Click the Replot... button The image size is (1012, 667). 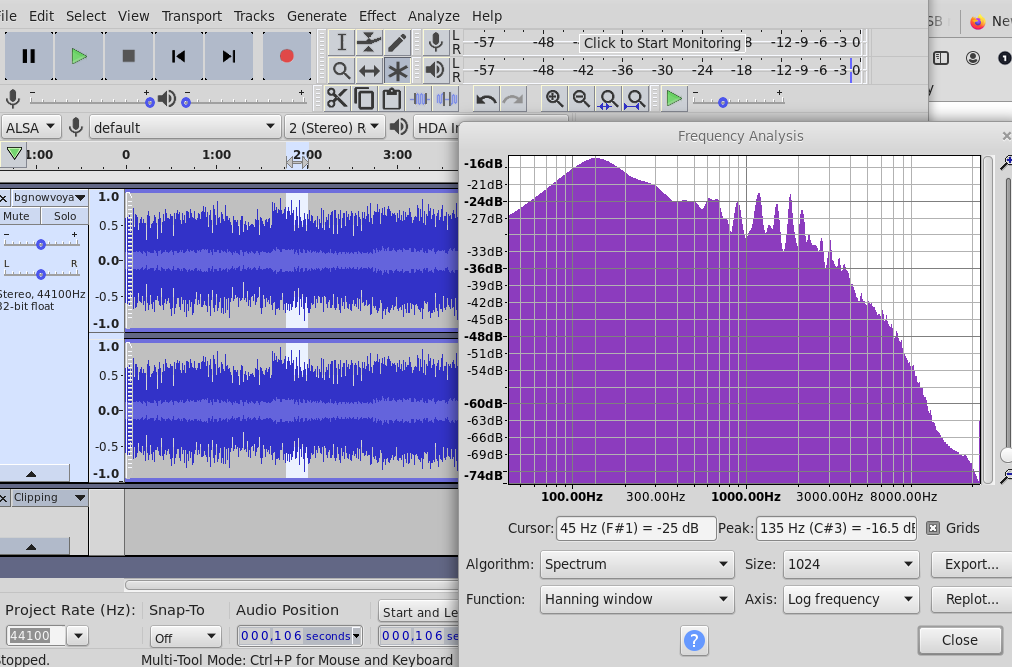coord(971,599)
